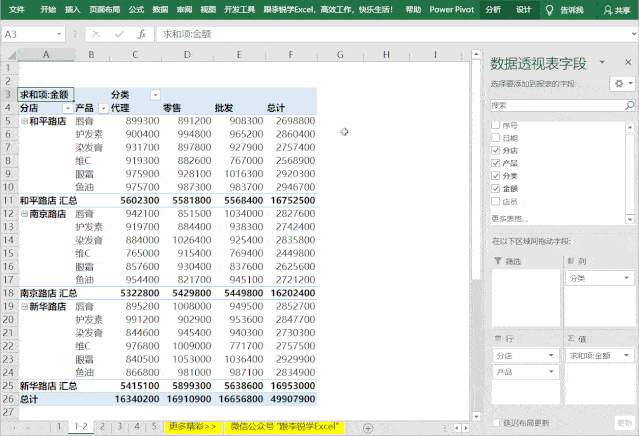The height and width of the screenshot is (436, 639).
Task: Open the 分店 filter dropdown in header
Action: tap(68, 108)
